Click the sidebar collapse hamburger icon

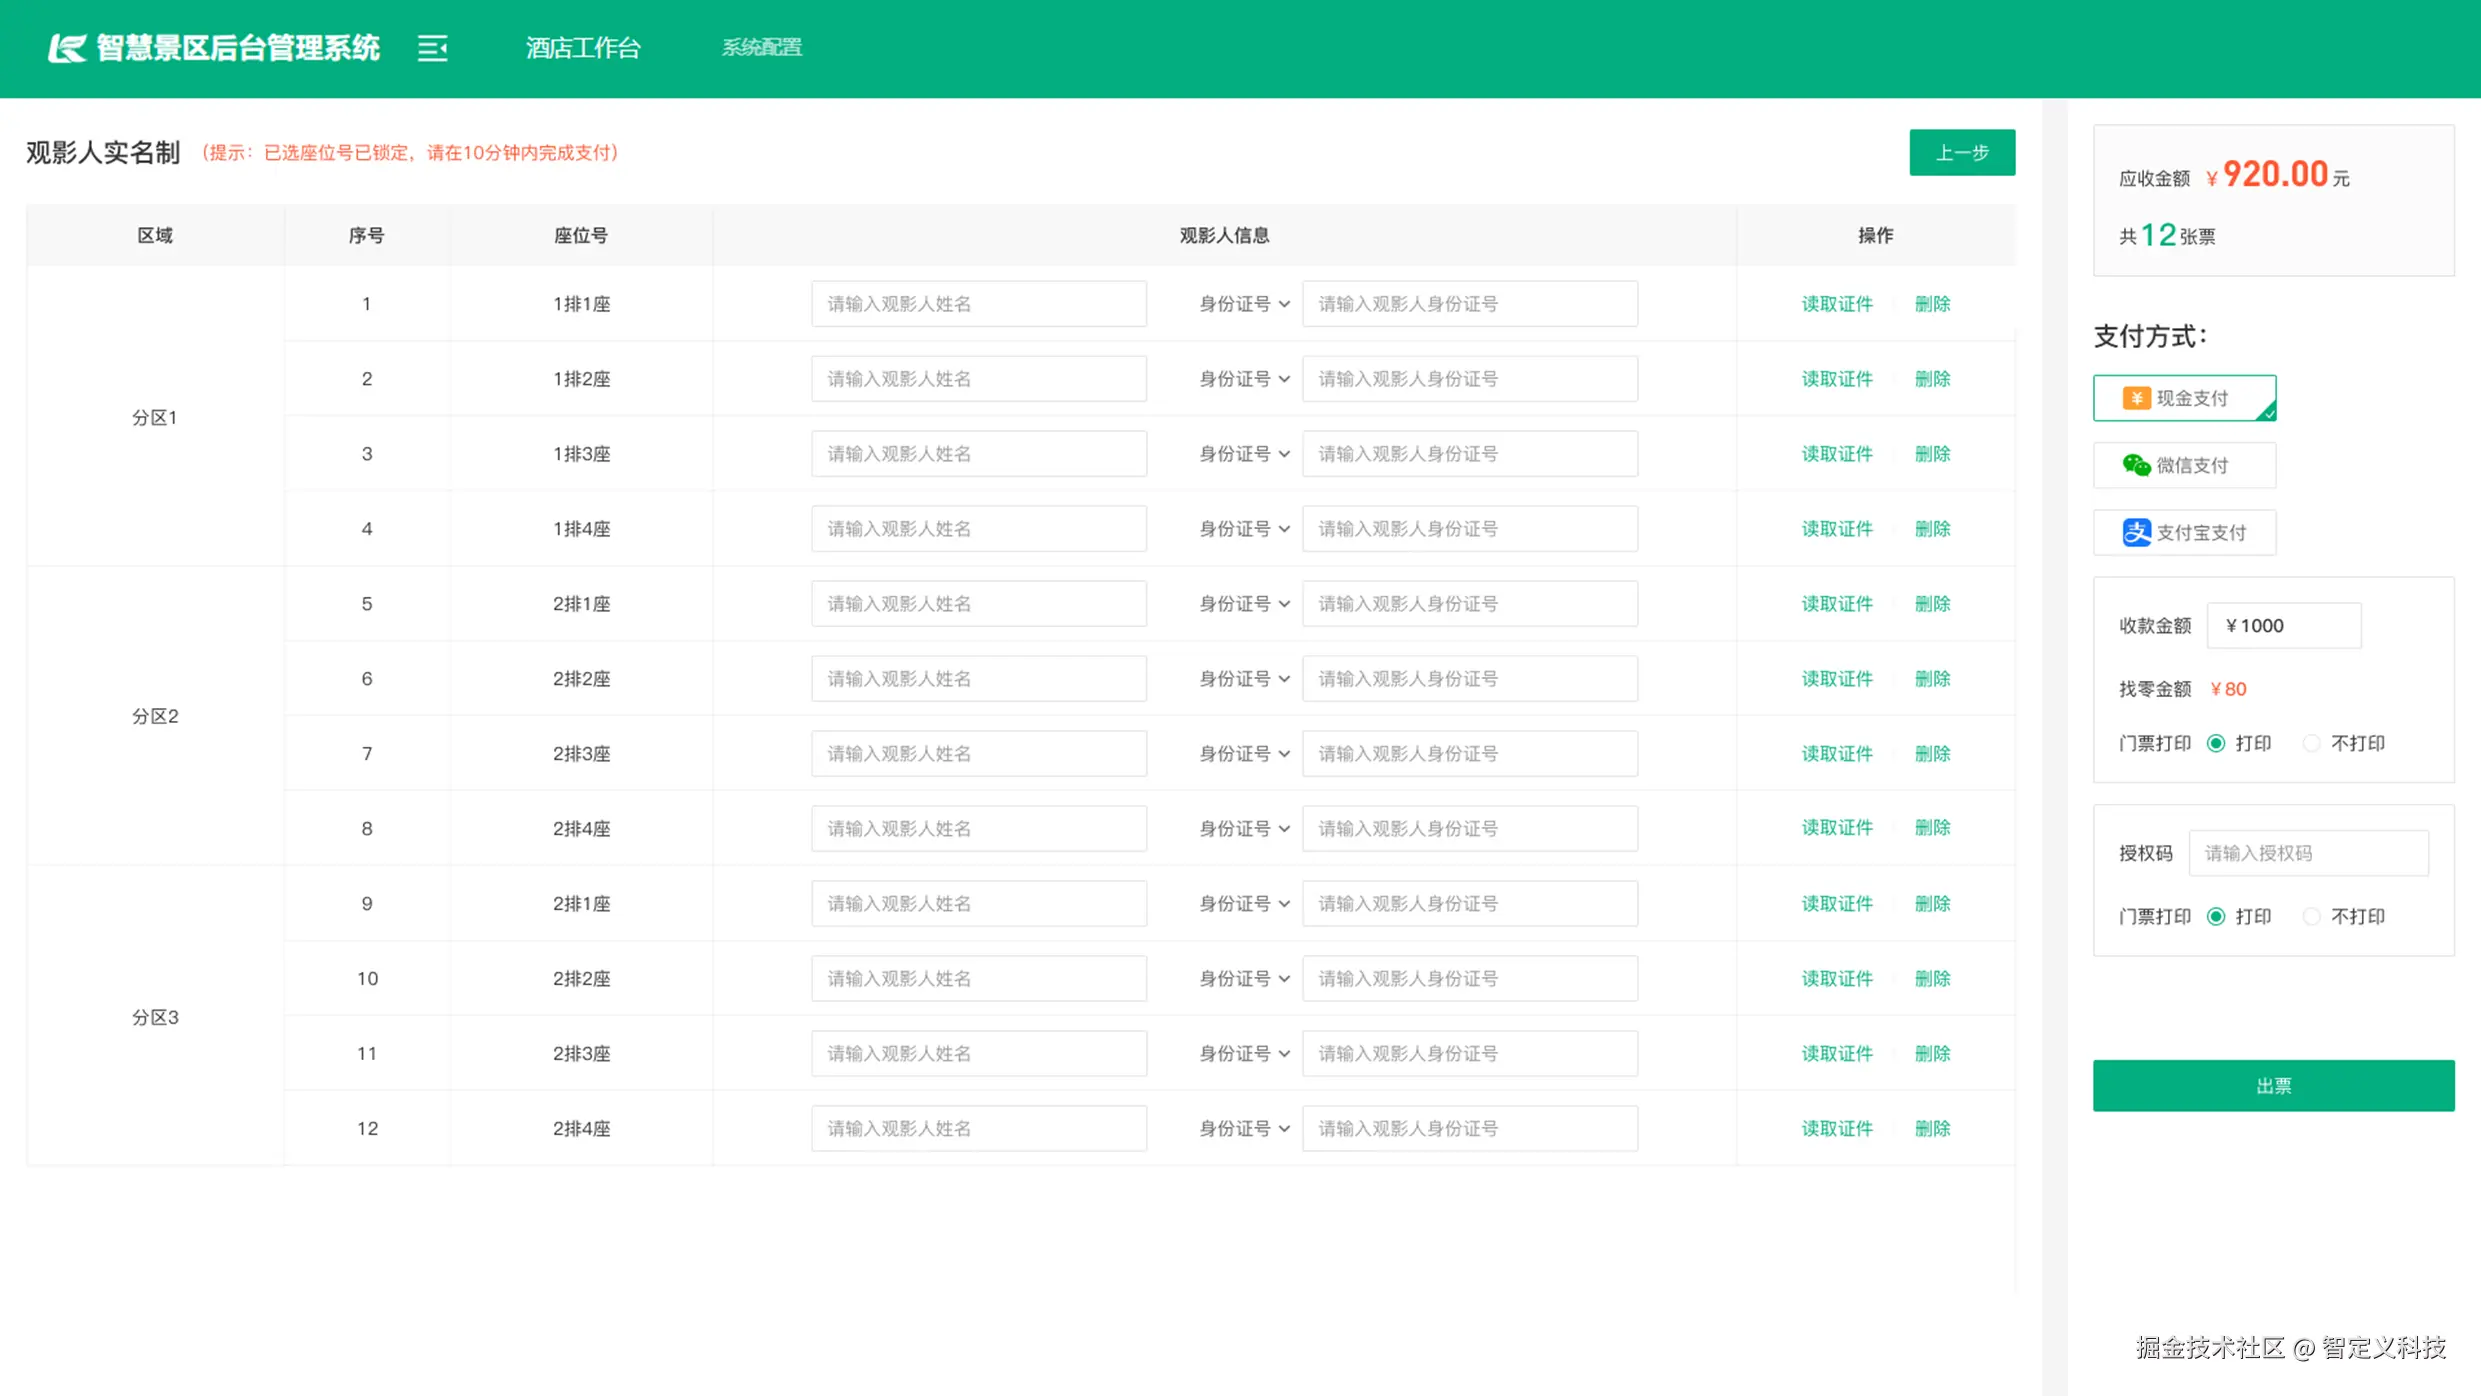pos(432,47)
